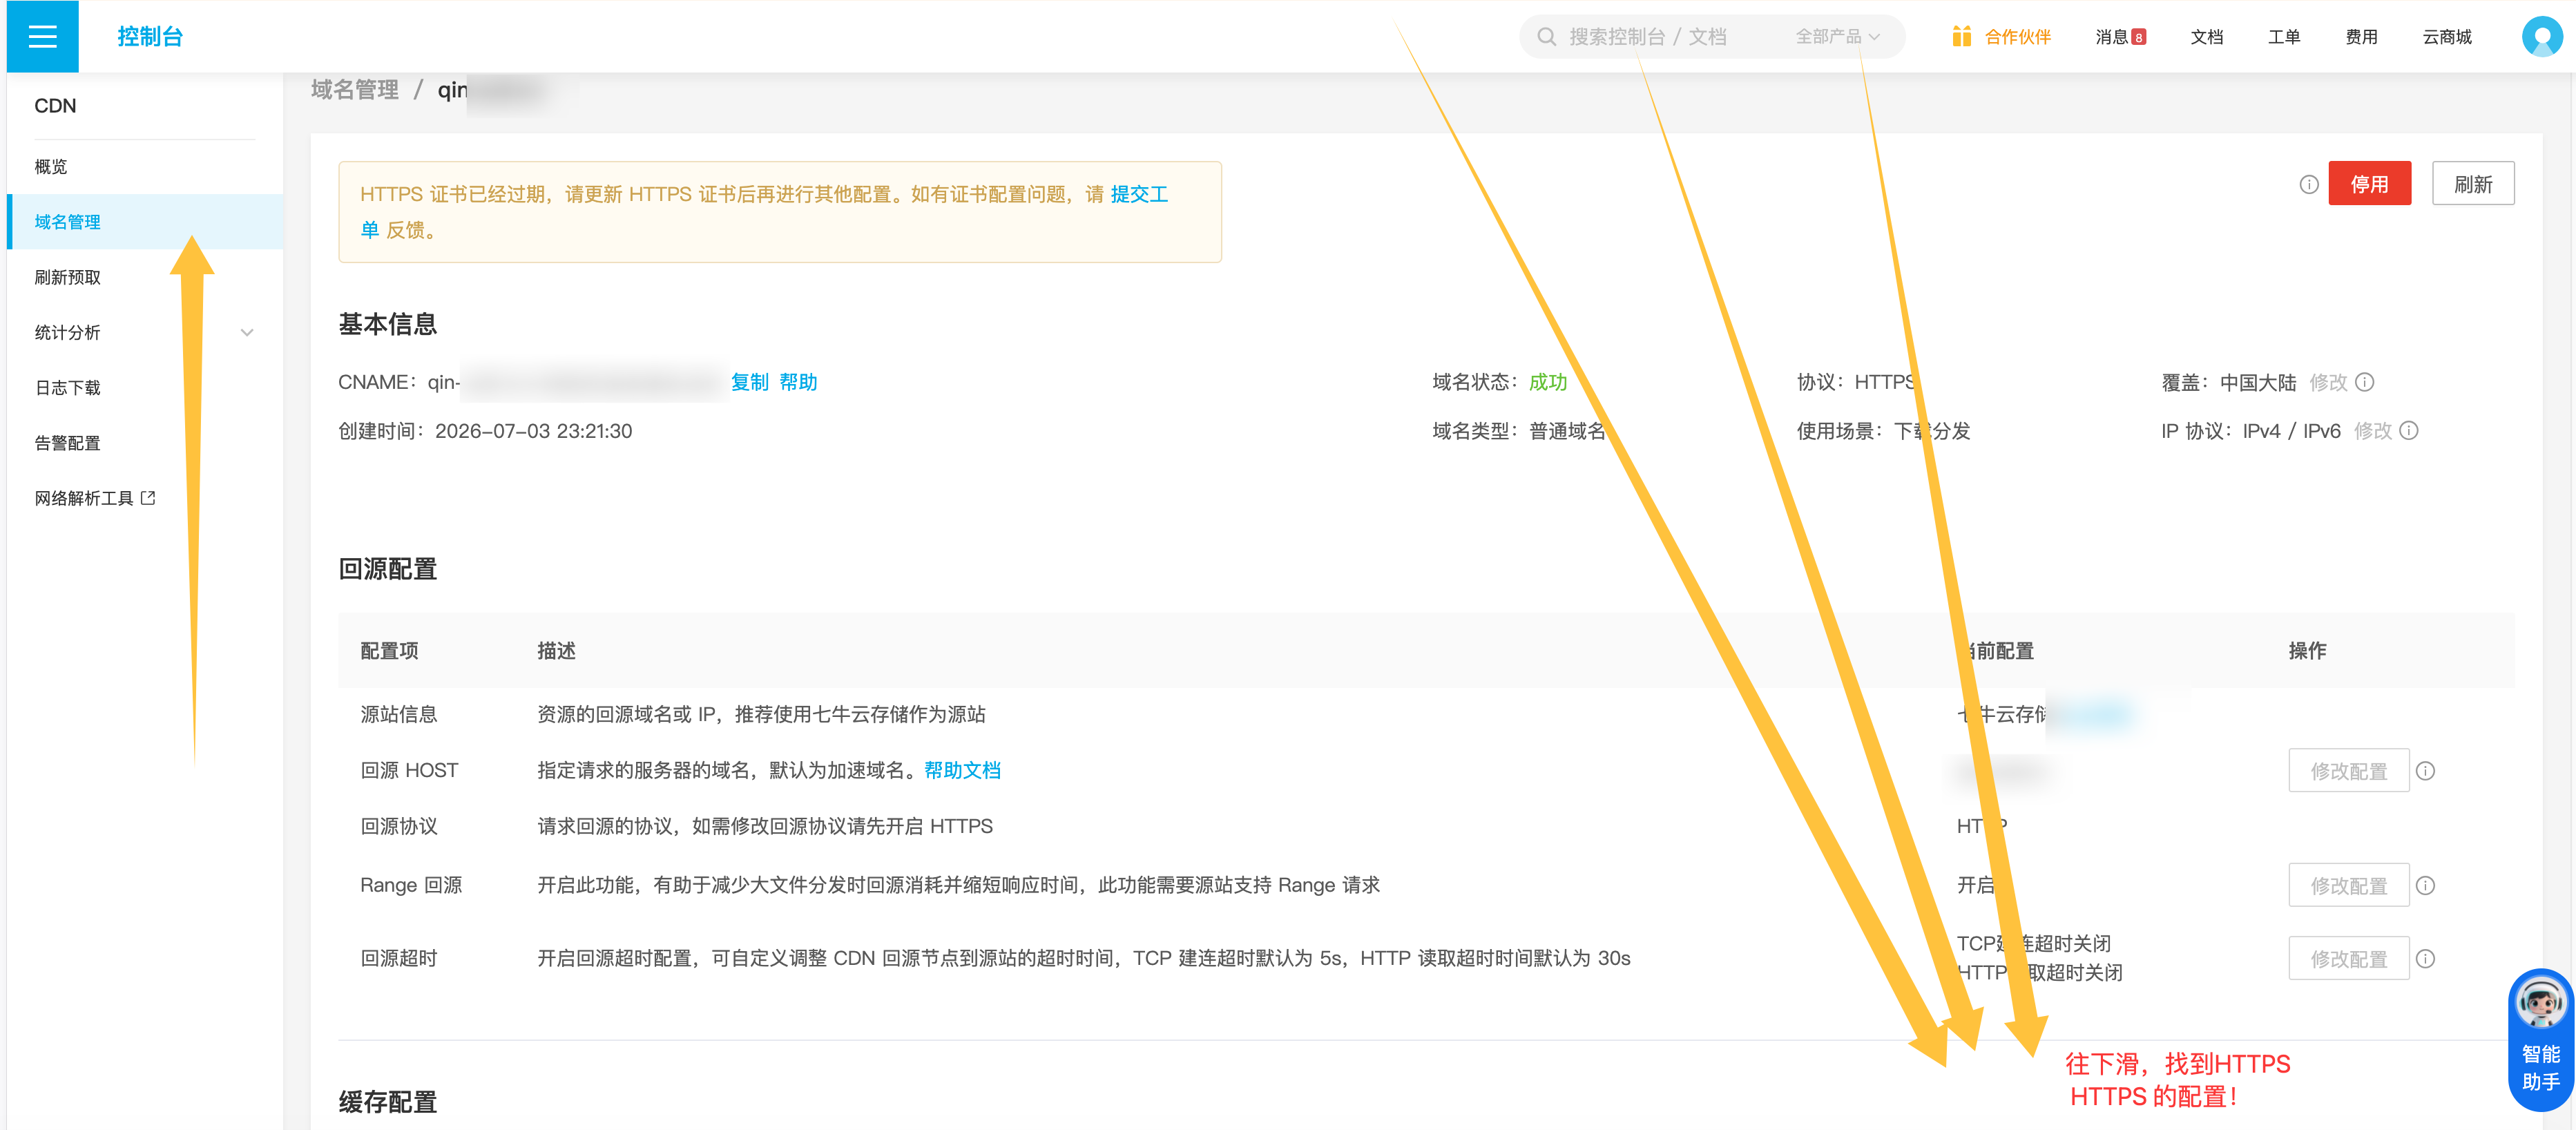Expand the 统计分析 sidebar chevron
Viewport: 2576px width, 1130px height.
click(247, 333)
